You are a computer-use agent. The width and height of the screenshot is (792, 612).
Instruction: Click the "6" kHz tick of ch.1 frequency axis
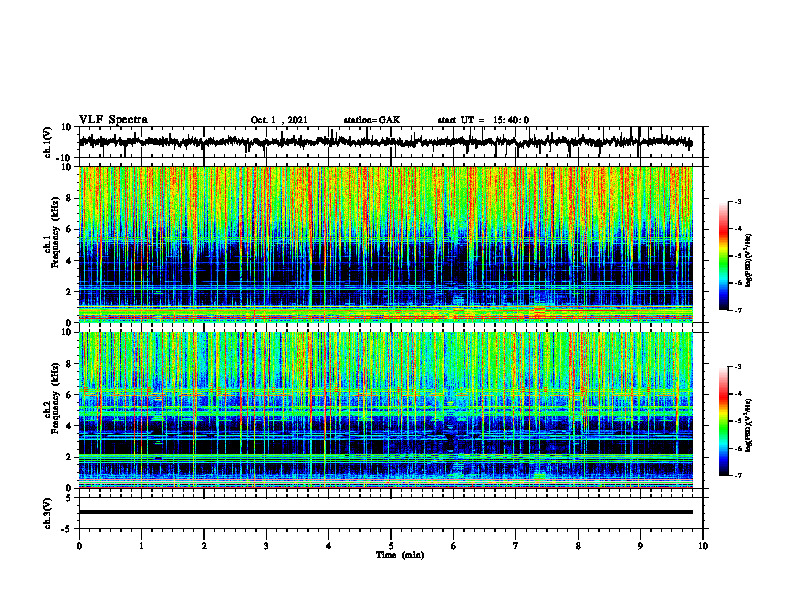tap(70, 229)
